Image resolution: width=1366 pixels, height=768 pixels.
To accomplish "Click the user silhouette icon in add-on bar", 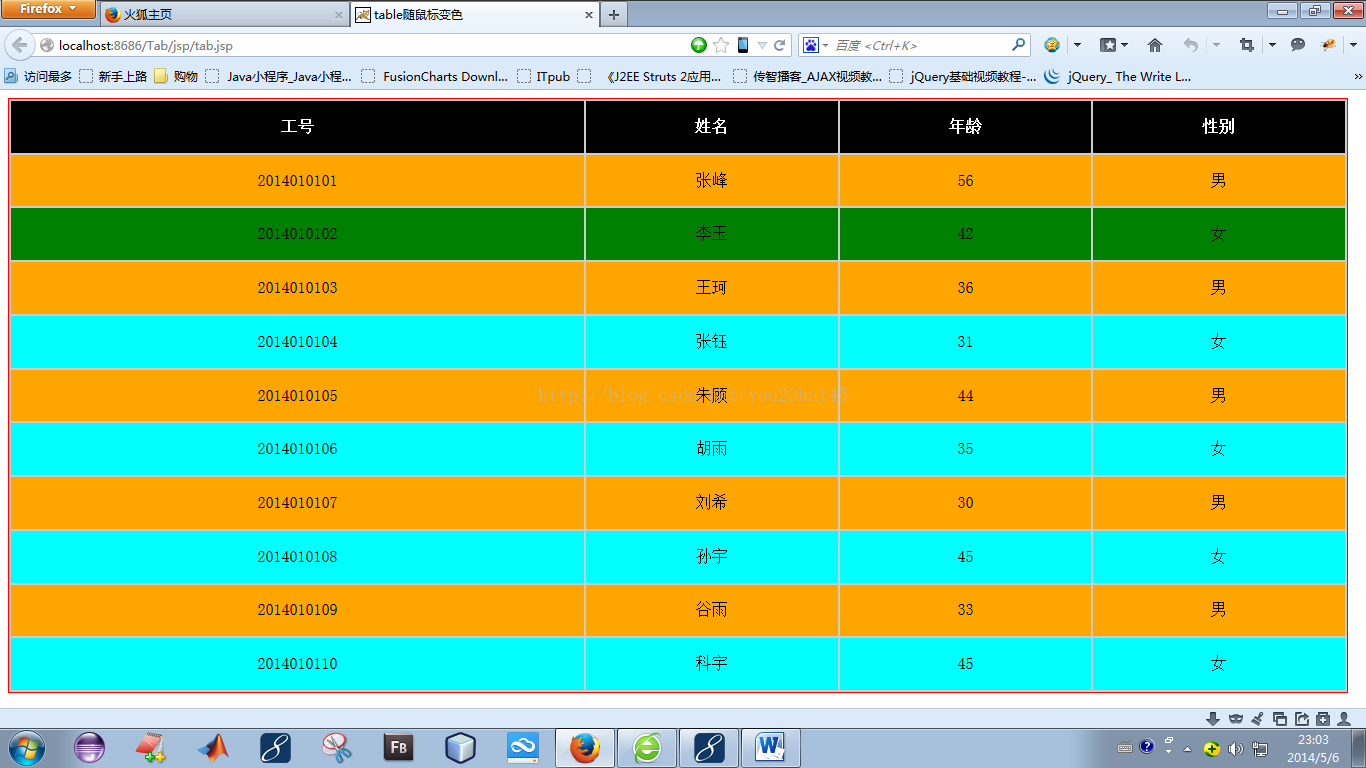I will [1345, 719].
